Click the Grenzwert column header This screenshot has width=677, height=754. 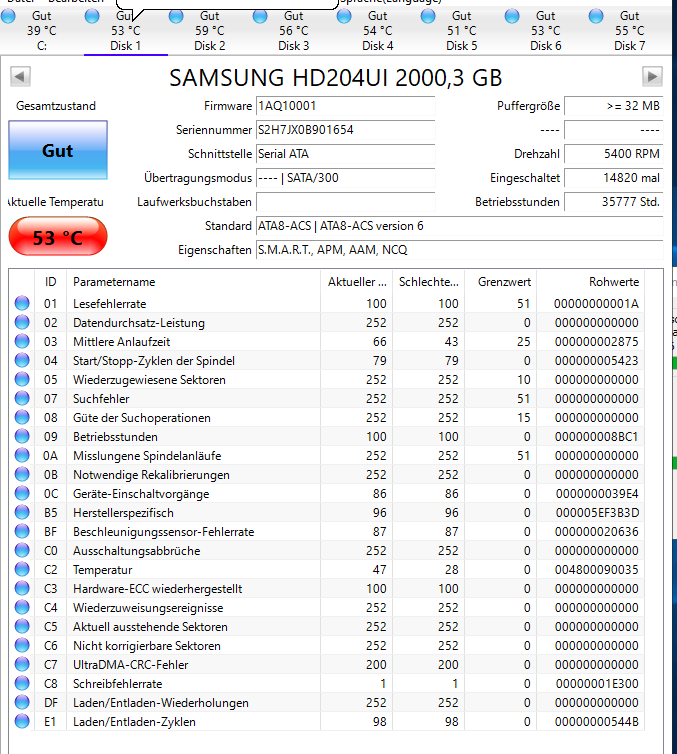tap(501, 282)
